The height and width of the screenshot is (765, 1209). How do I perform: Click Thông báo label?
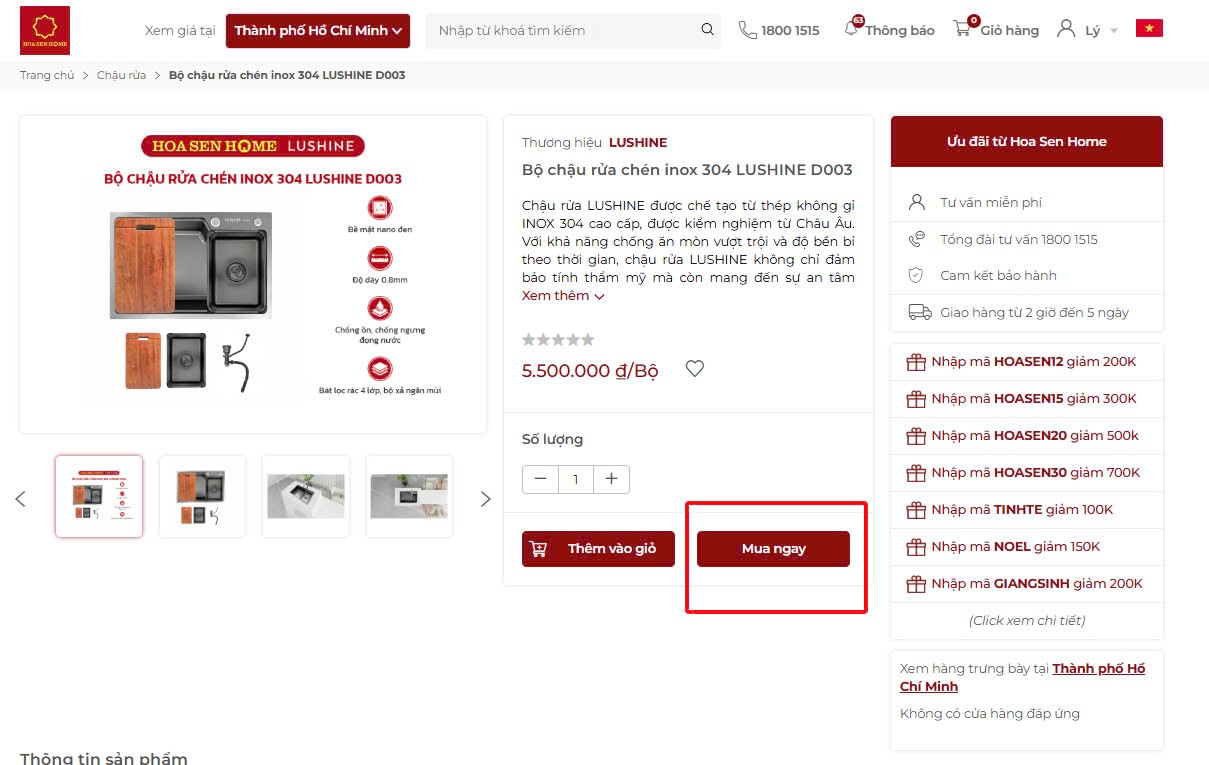tap(900, 31)
